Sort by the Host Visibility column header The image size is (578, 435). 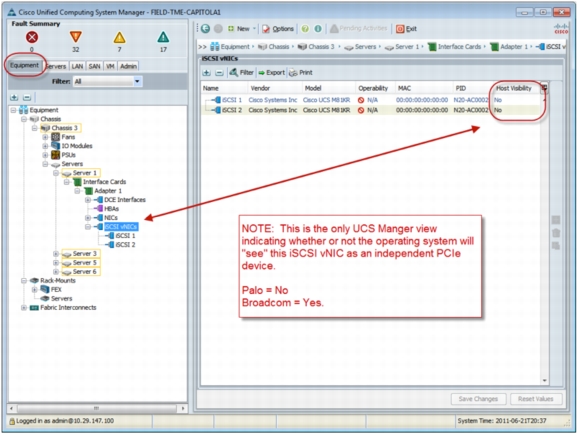pos(514,88)
